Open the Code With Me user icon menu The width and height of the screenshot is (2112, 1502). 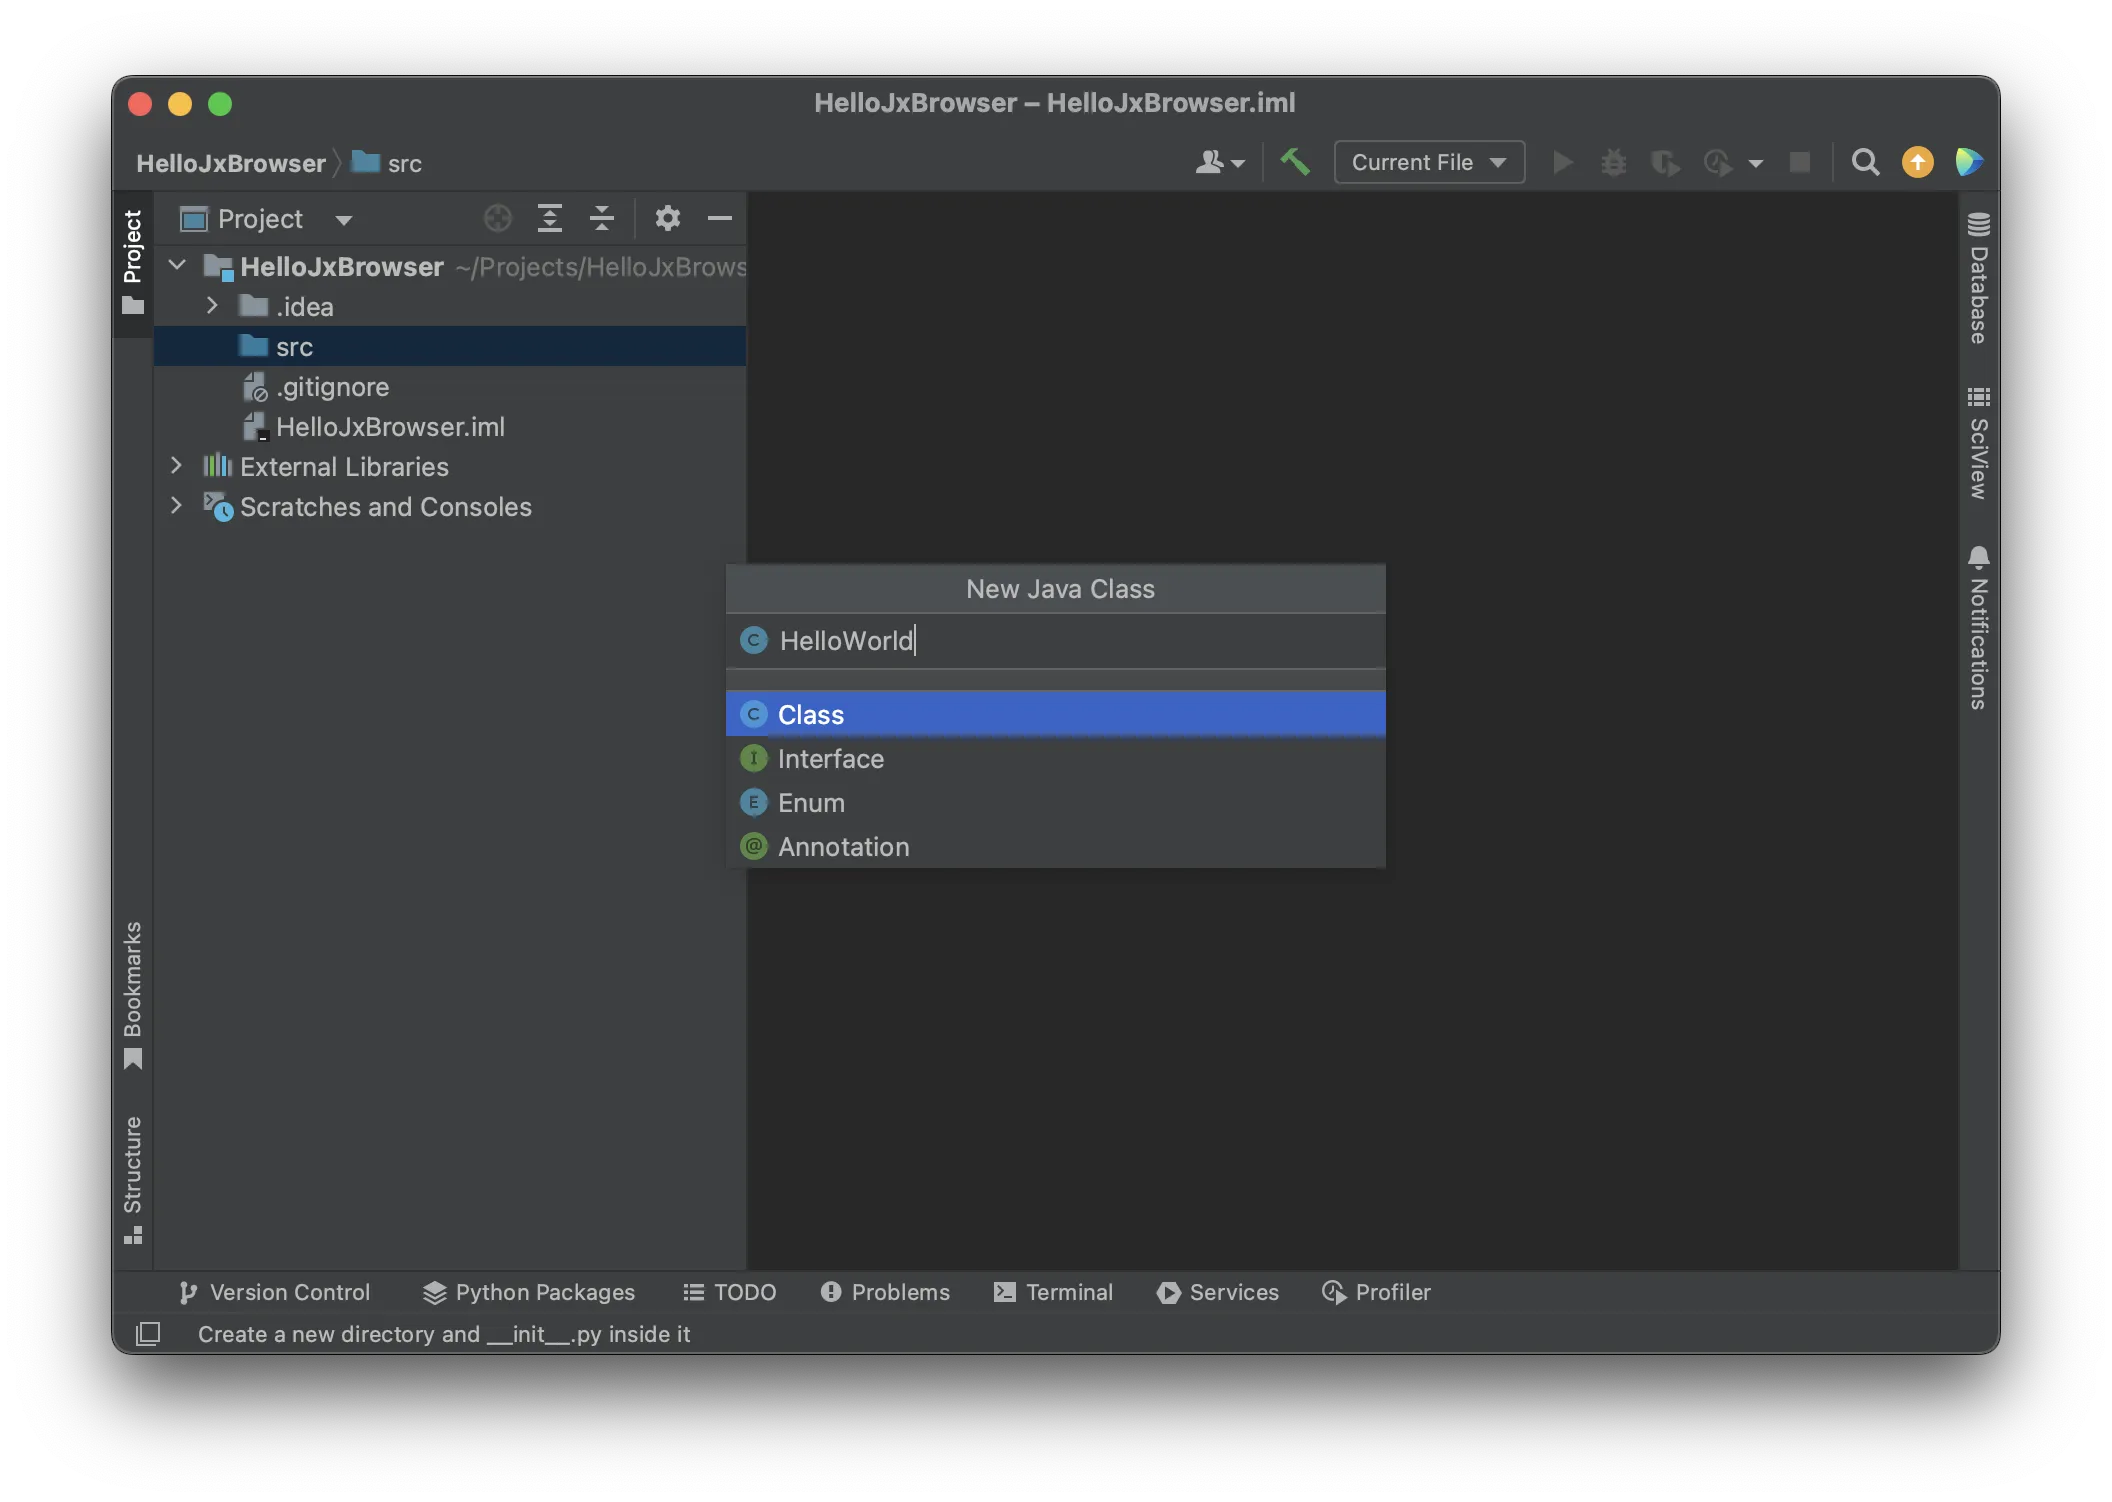[x=1219, y=162]
